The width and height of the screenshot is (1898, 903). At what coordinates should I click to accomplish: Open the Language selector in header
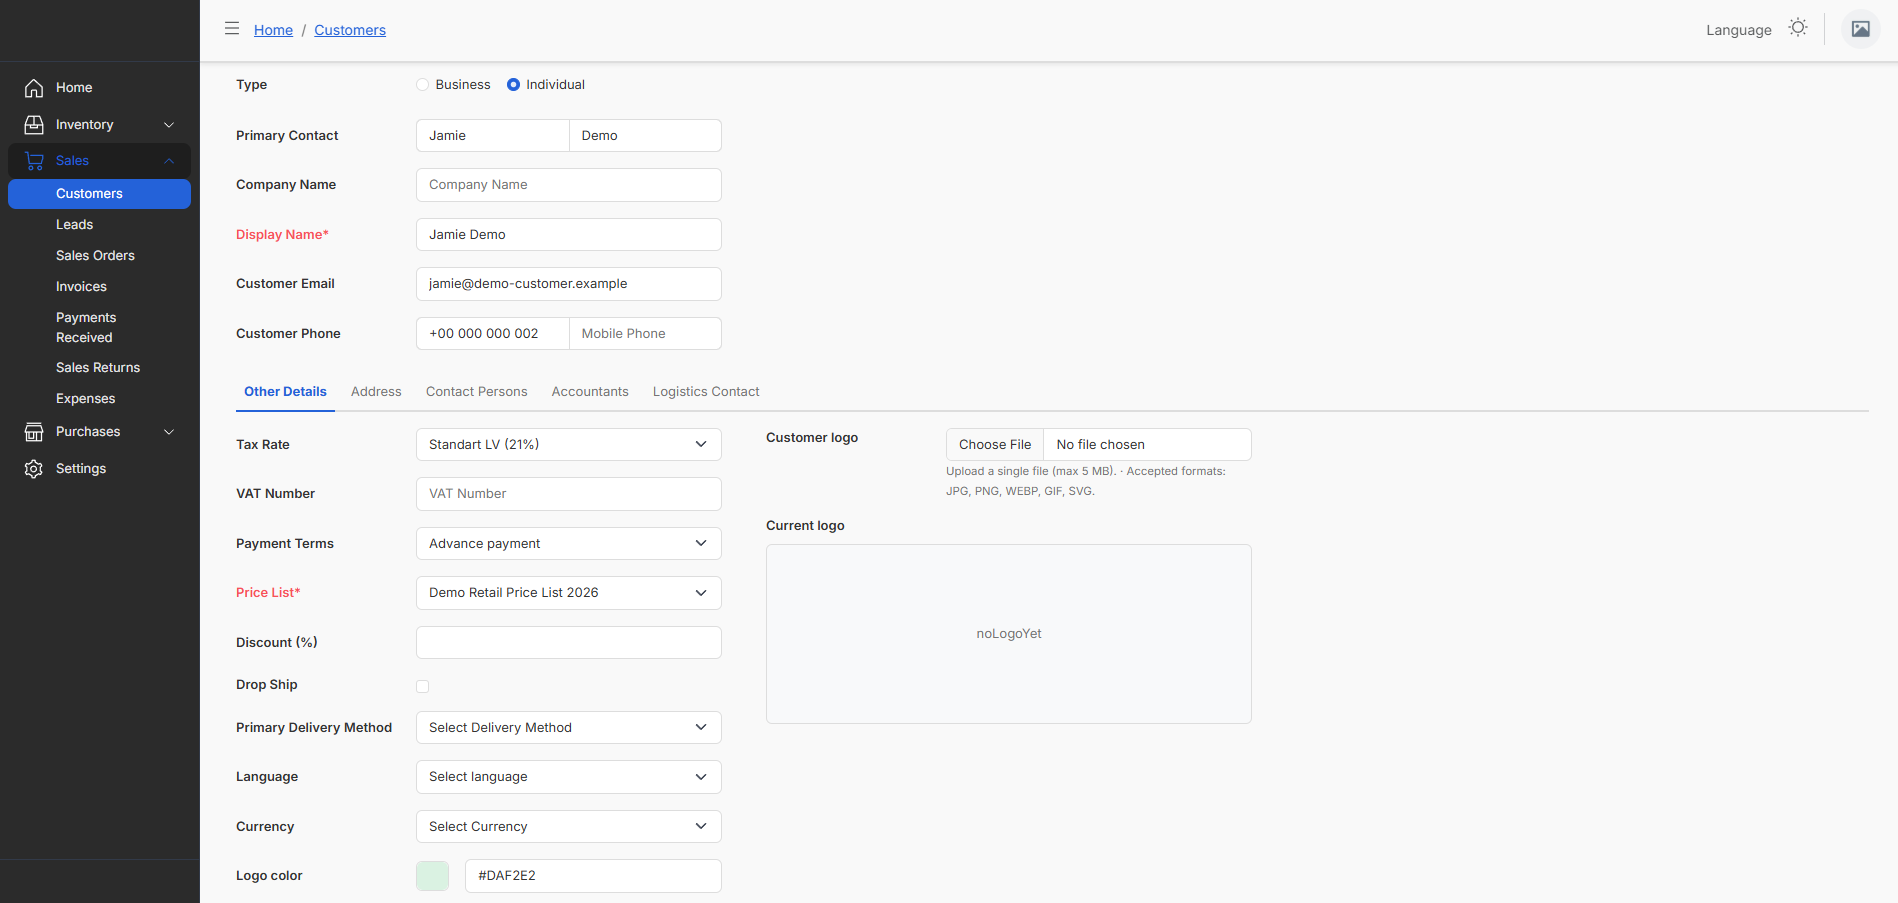click(1739, 30)
